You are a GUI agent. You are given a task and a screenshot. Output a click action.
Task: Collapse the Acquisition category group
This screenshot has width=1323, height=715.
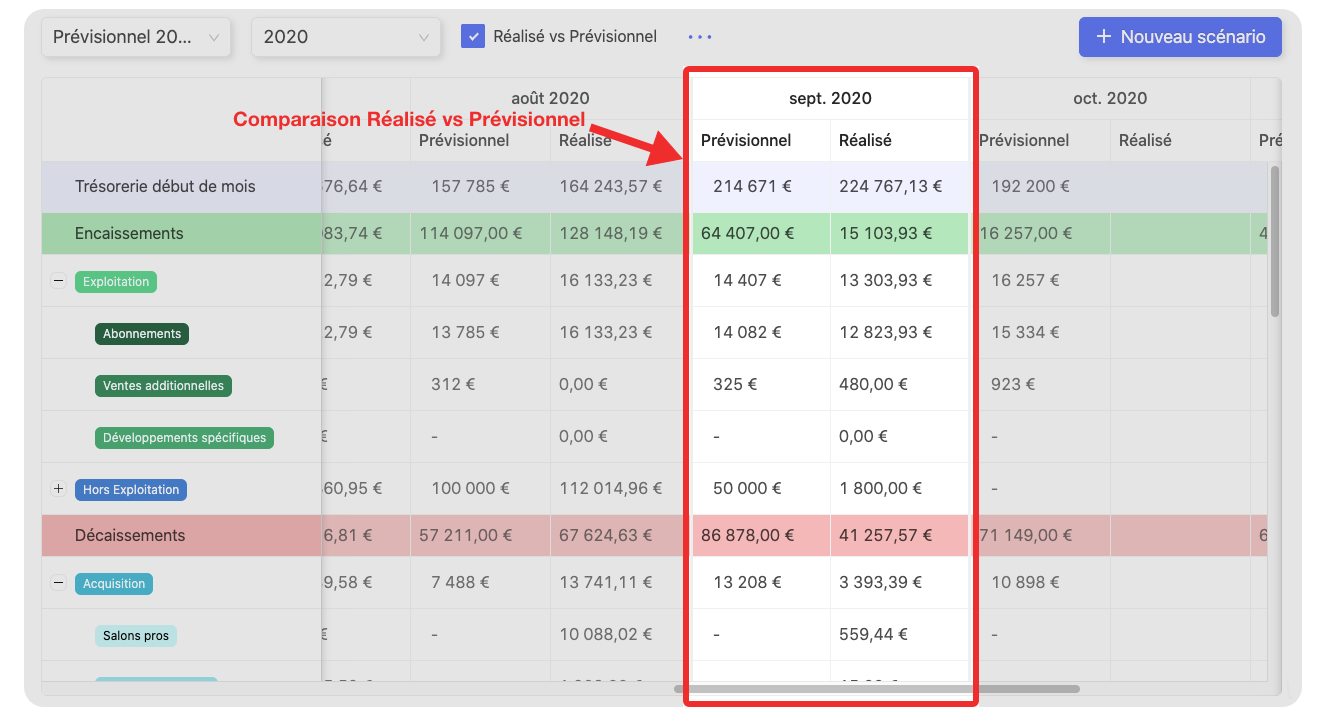point(58,584)
